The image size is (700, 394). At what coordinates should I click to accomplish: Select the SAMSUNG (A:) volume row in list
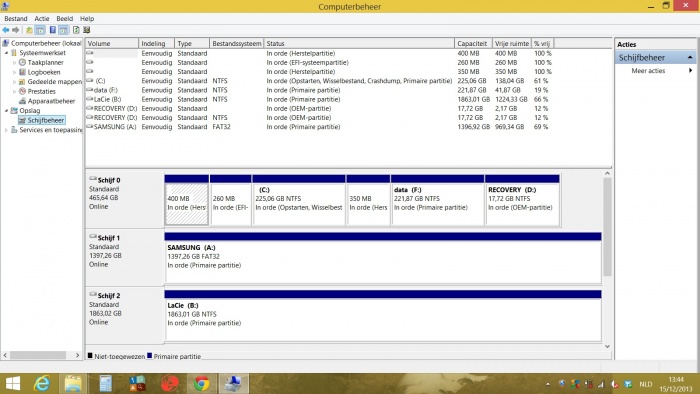[319, 127]
